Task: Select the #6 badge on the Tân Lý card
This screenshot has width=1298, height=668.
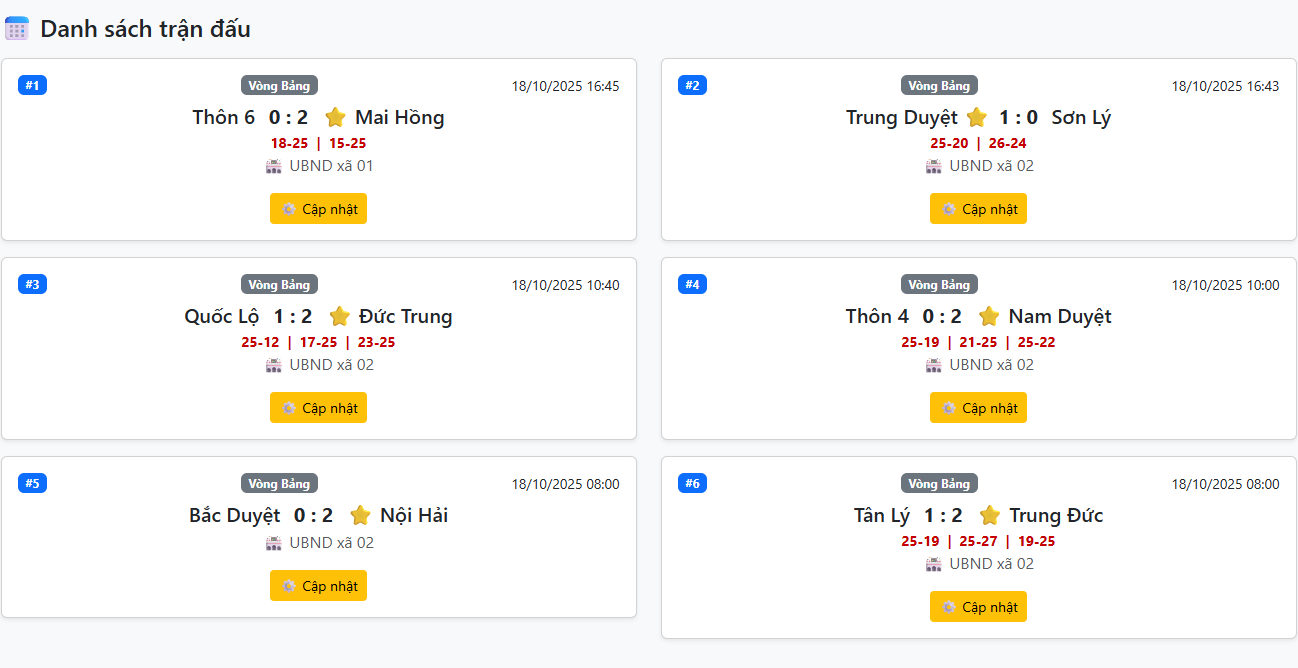Action: point(692,482)
